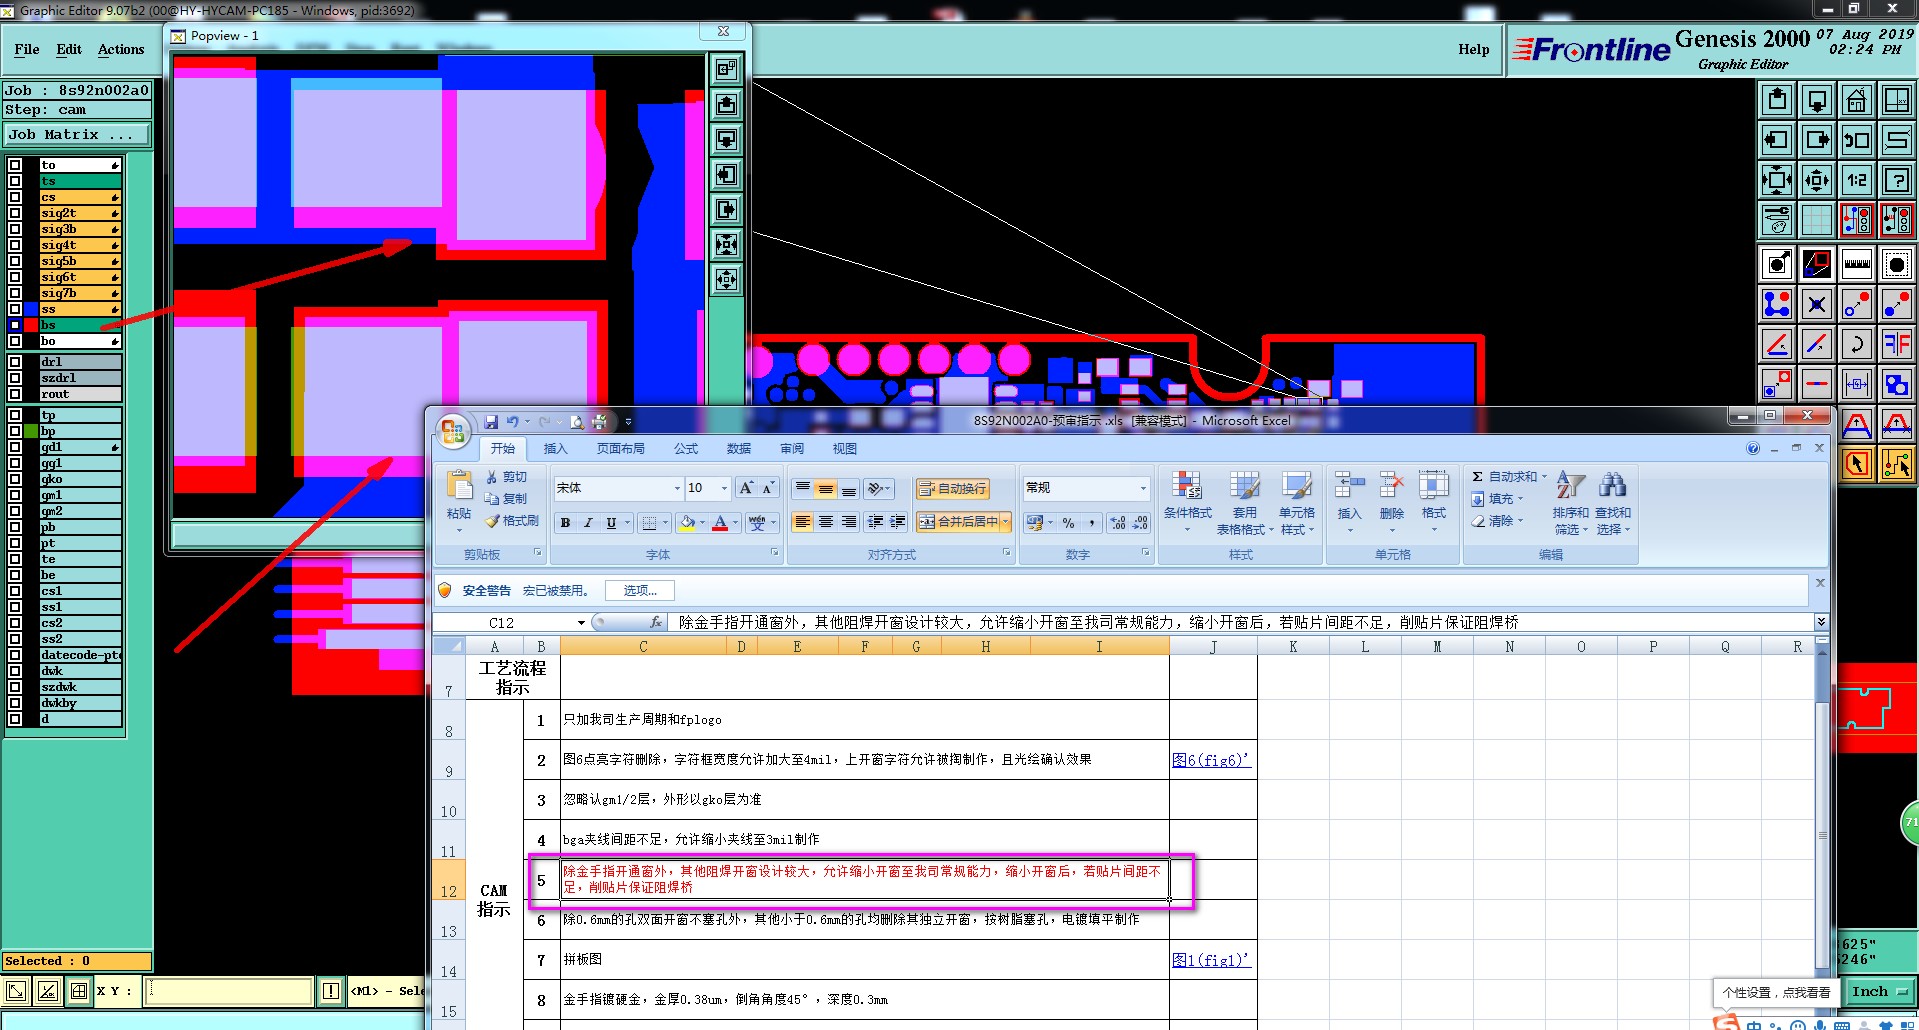Switch to Excel 页面布局 ribbon tab
The image size is (1919, 1030).
tap(621, 449)
